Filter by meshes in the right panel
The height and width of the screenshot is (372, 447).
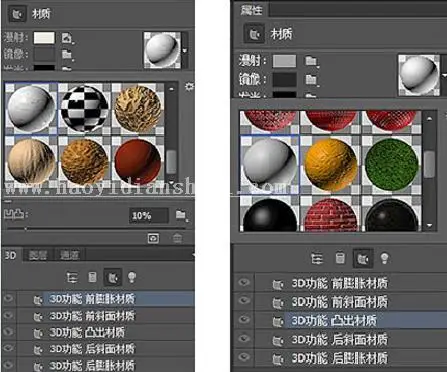tap(340, 258)
